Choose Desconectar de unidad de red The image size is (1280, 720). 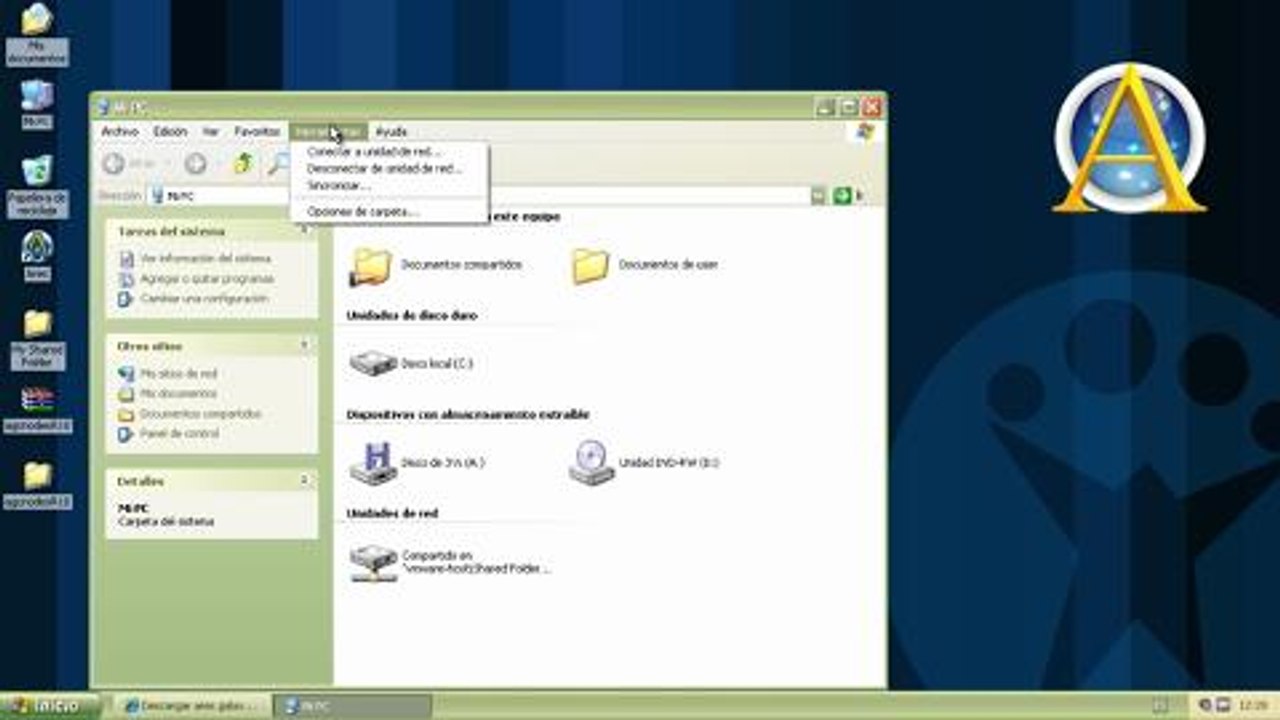(x=389, y=169)
